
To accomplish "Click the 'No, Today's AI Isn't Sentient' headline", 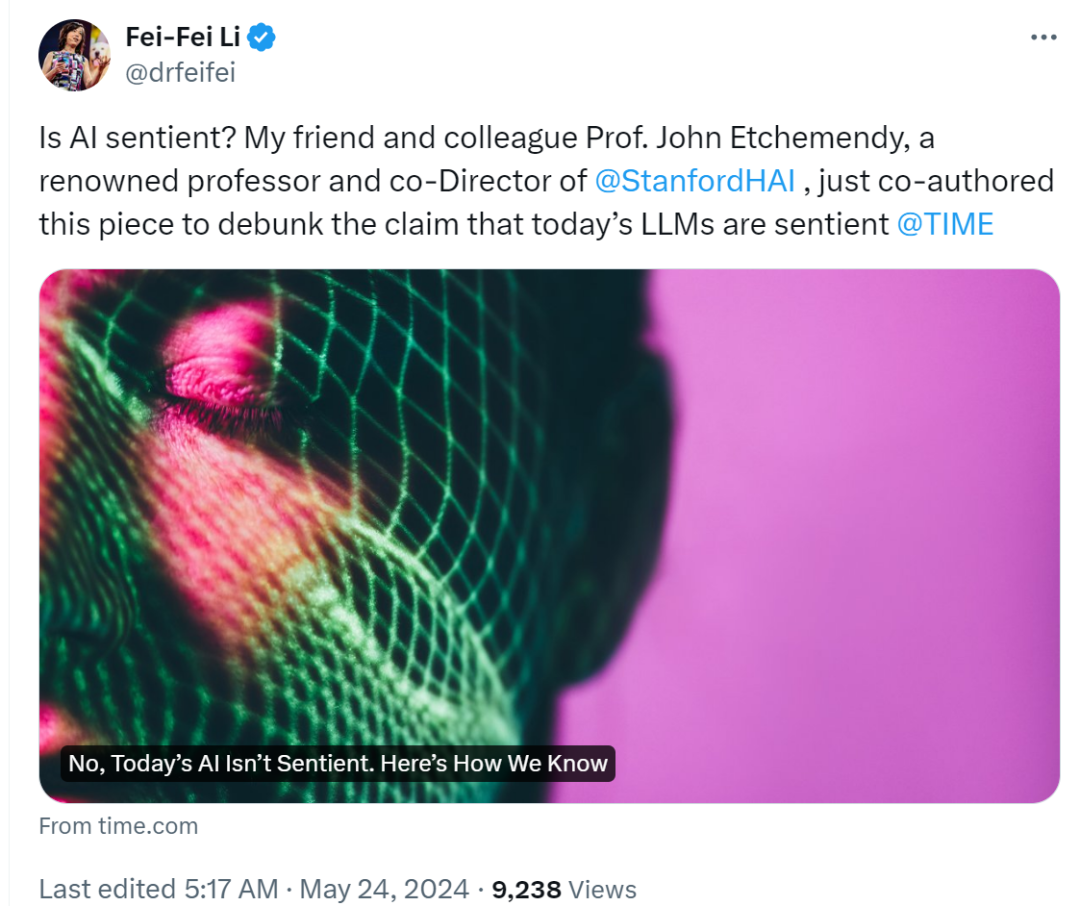I will click(x=338, y=763).
